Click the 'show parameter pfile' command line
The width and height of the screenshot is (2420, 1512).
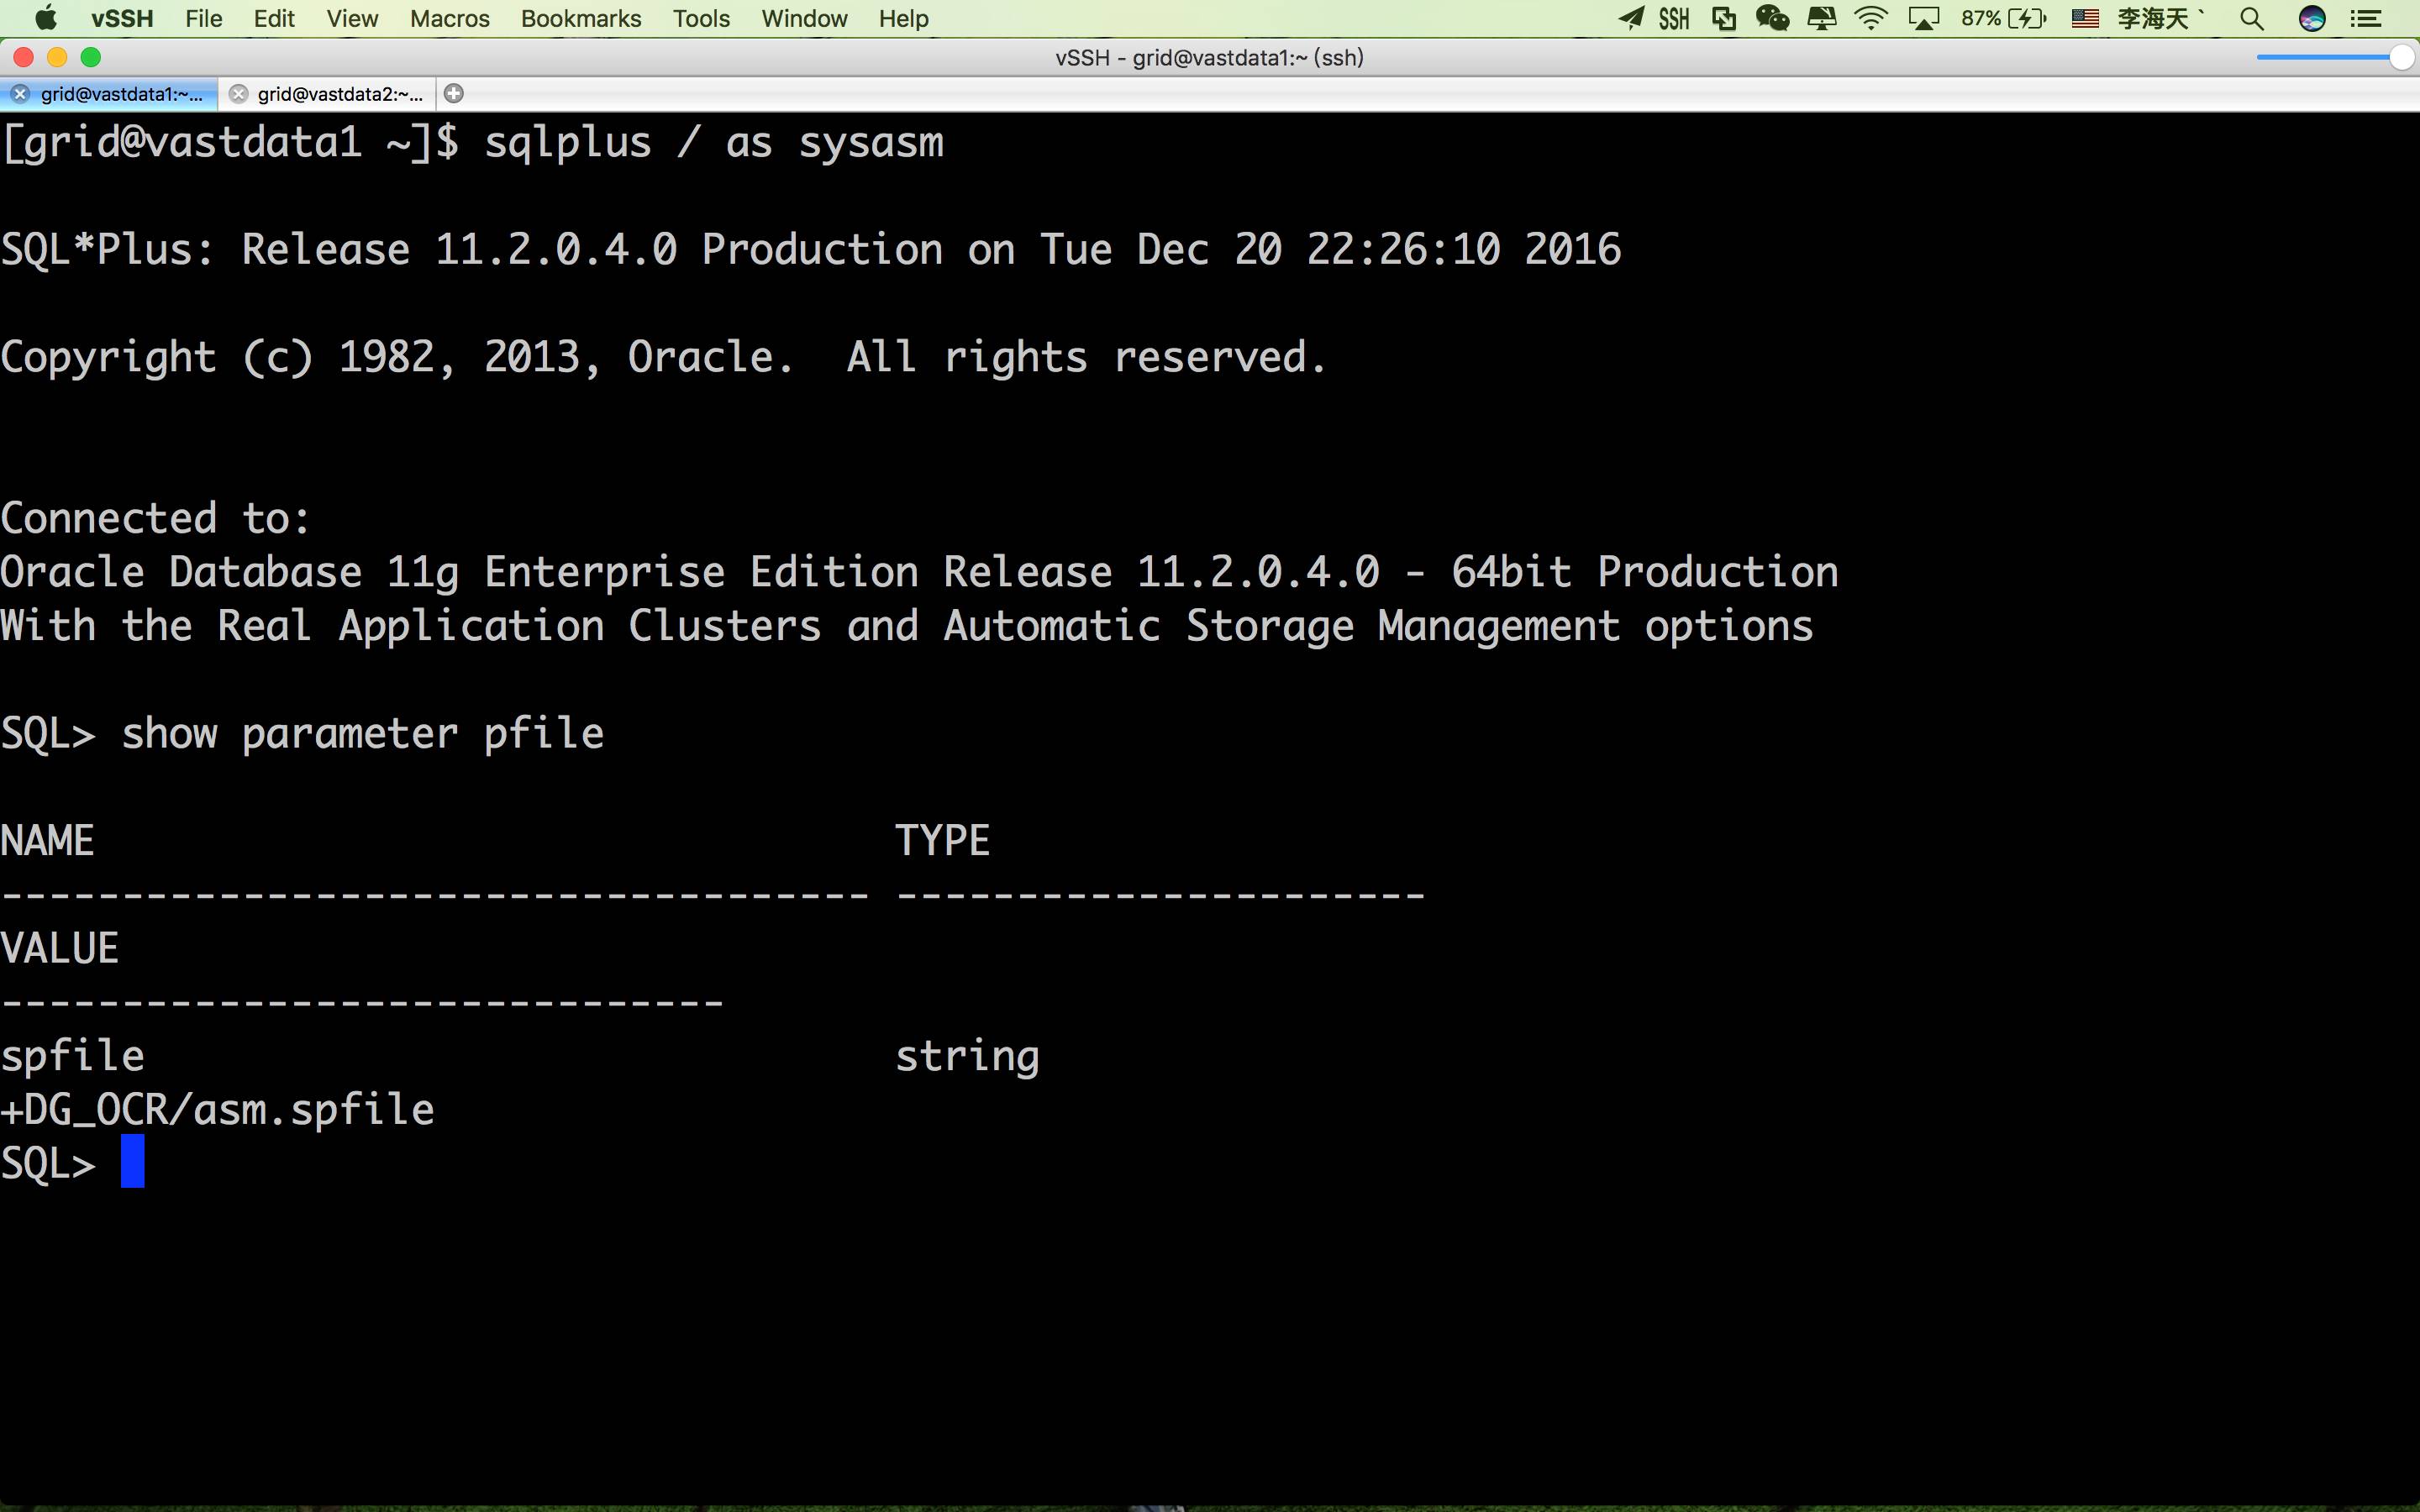(302, 735)
